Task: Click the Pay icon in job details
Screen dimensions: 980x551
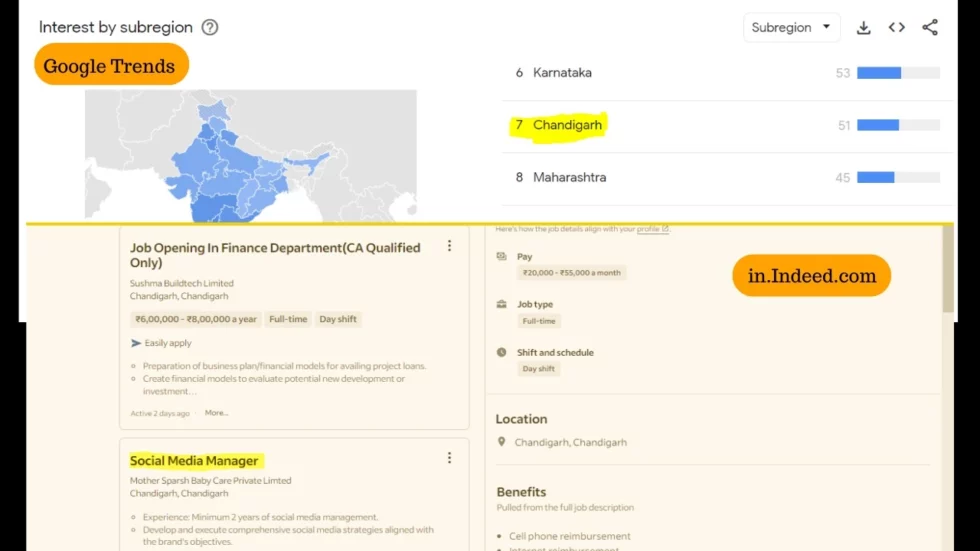Action: (501, 256)
